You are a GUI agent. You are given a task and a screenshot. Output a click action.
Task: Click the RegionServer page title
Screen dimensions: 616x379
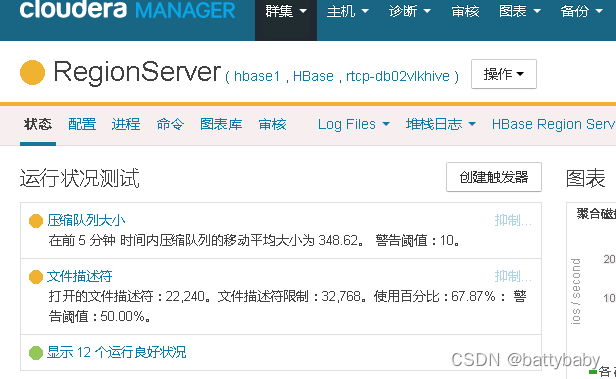tap(137, 72)
